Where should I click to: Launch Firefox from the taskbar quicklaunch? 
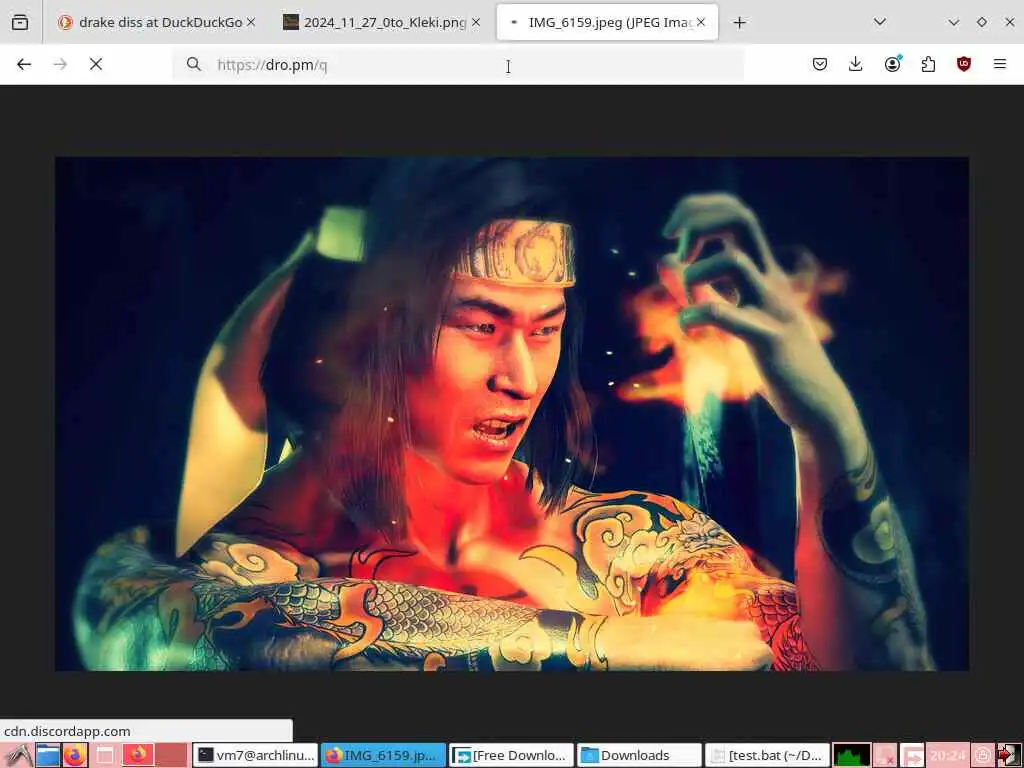(x=75, y=756)
